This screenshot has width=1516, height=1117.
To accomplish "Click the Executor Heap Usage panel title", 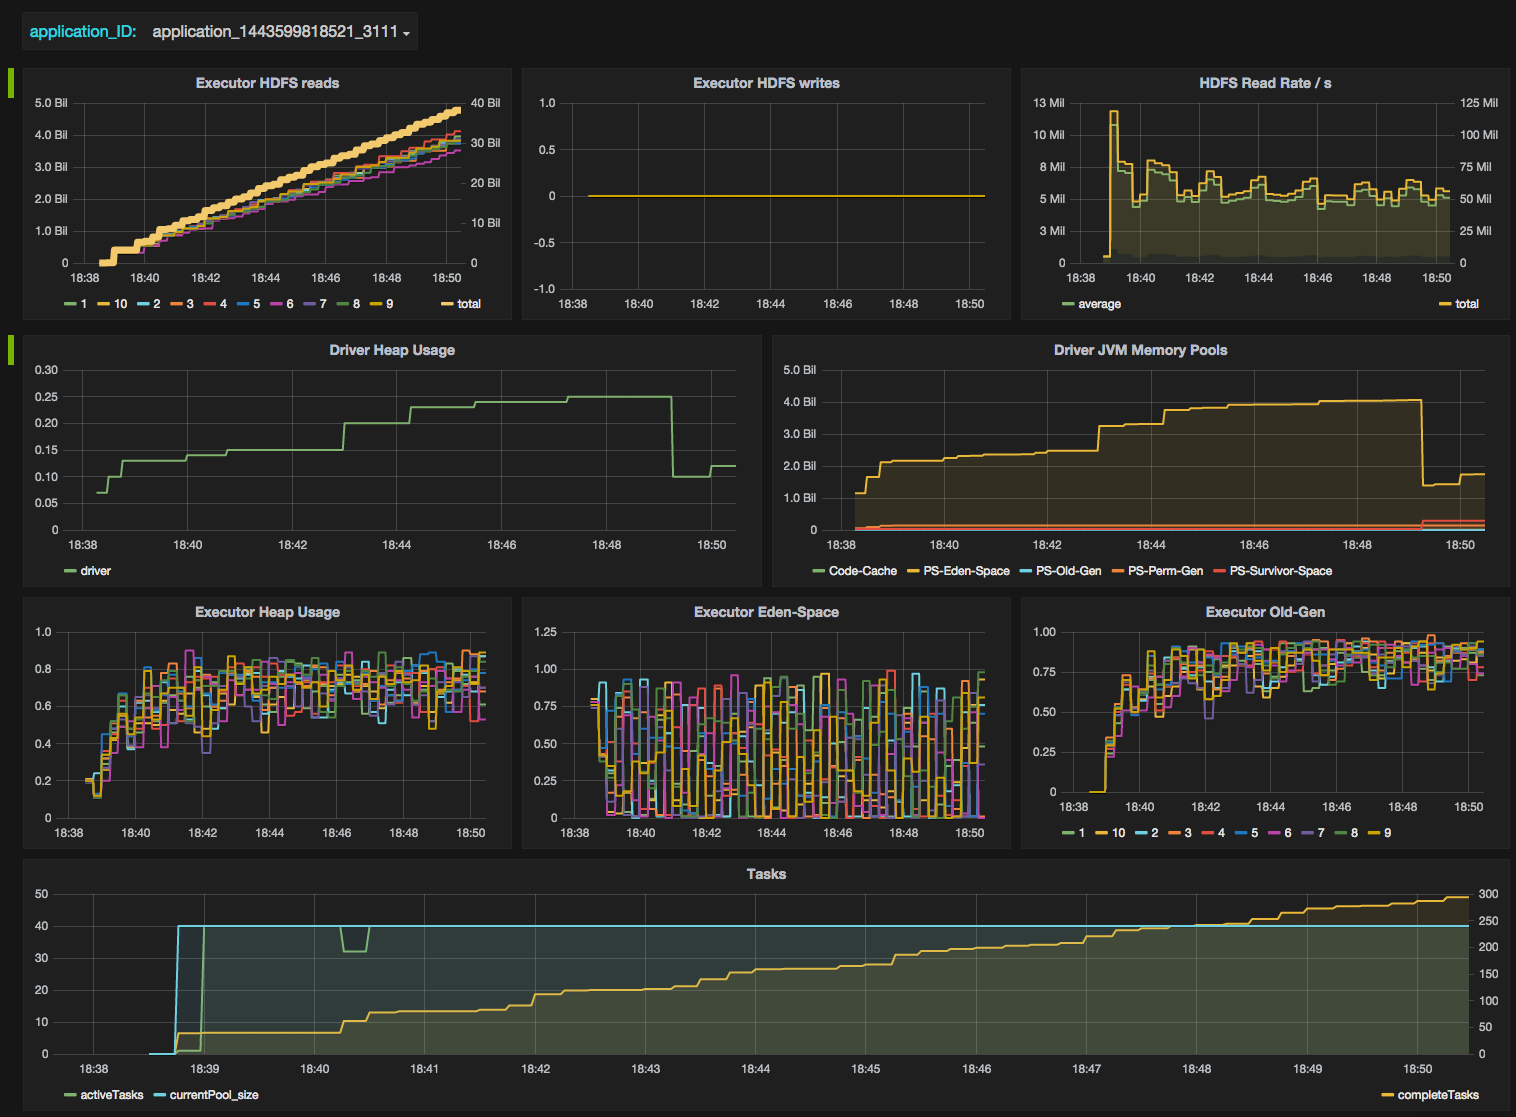I will (x=267, y=612).
